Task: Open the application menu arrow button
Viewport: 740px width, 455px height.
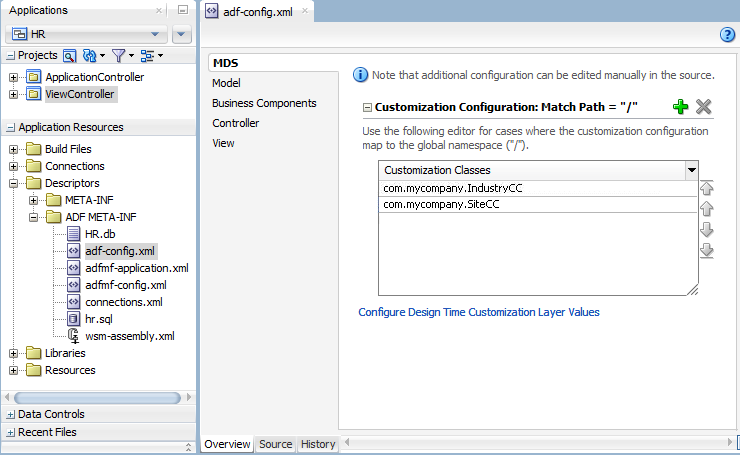Action: (181, 34)
